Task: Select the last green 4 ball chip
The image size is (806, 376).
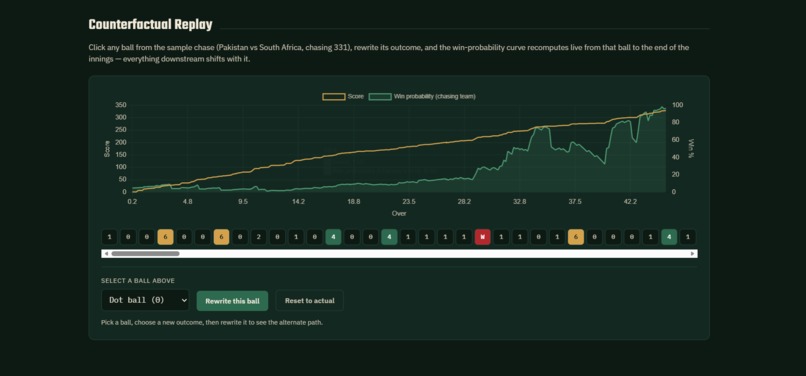Action: click(669, 237)
